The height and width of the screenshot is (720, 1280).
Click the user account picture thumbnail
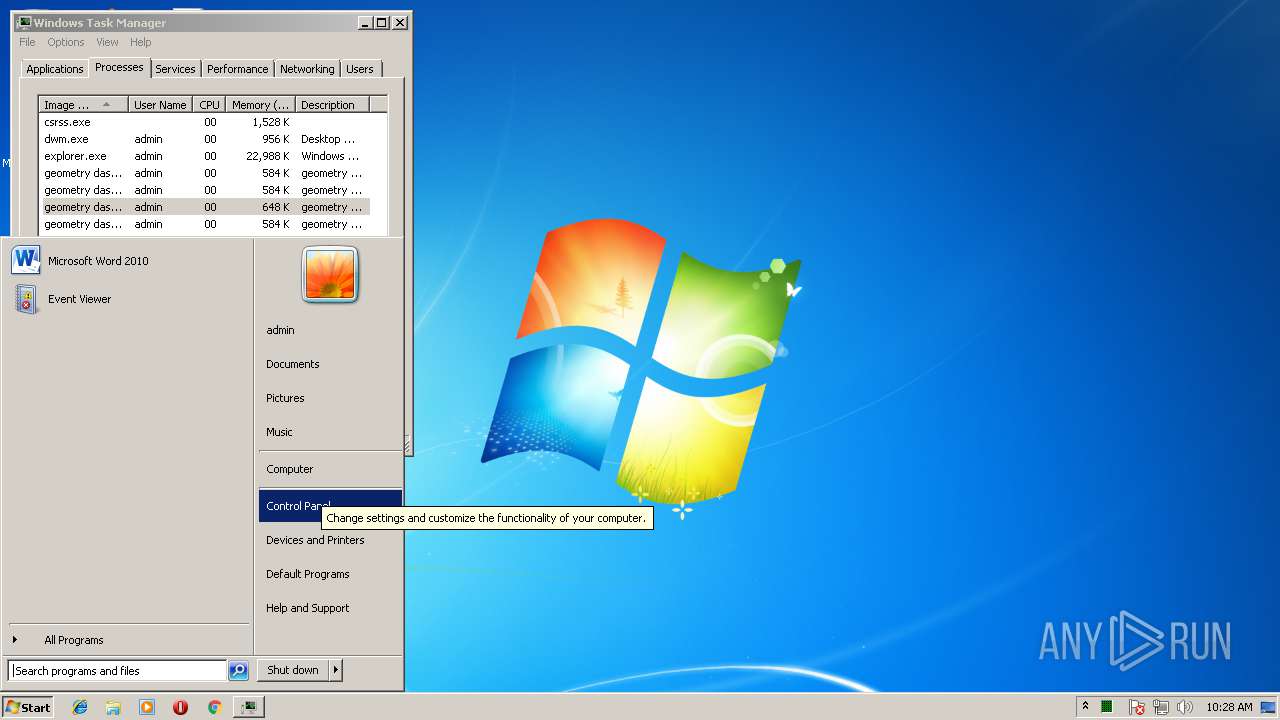[330, 275]
